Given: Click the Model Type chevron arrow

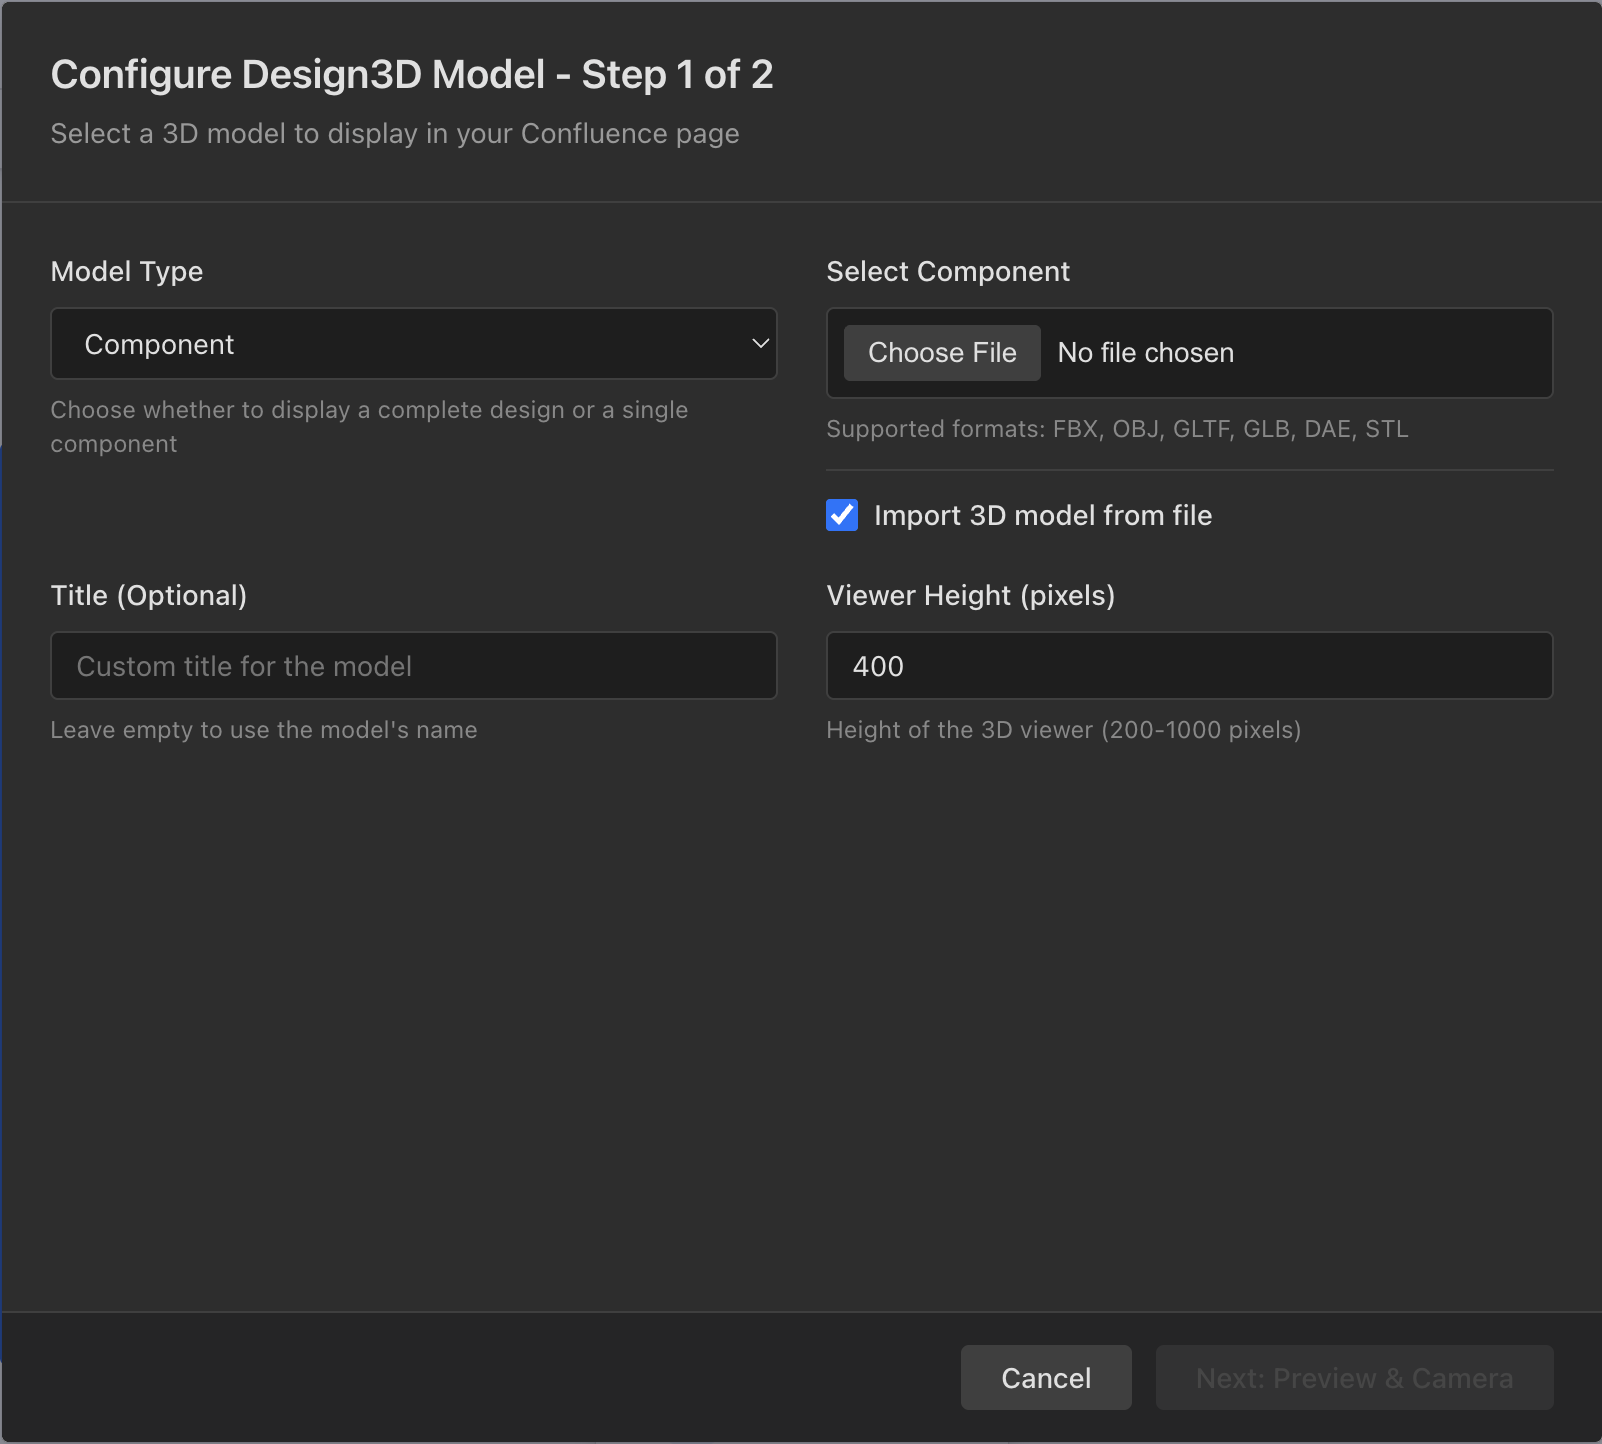Looking at the screenshot, I should pos(759,343).
